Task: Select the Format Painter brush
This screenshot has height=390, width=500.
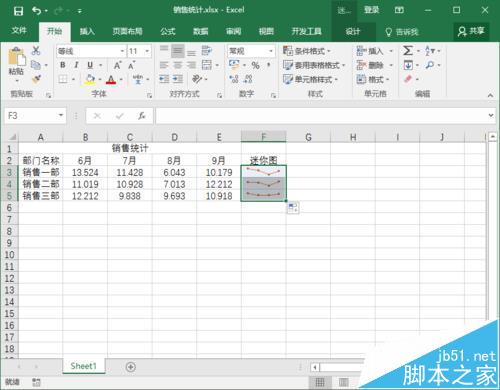Action: (36, 79)
